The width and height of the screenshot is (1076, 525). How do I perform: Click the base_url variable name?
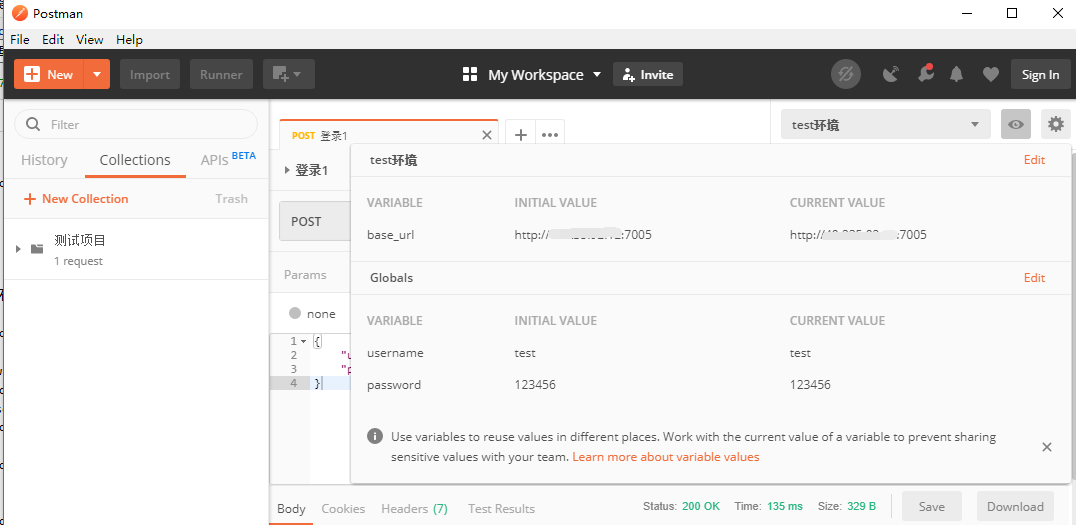click(390, 235)
